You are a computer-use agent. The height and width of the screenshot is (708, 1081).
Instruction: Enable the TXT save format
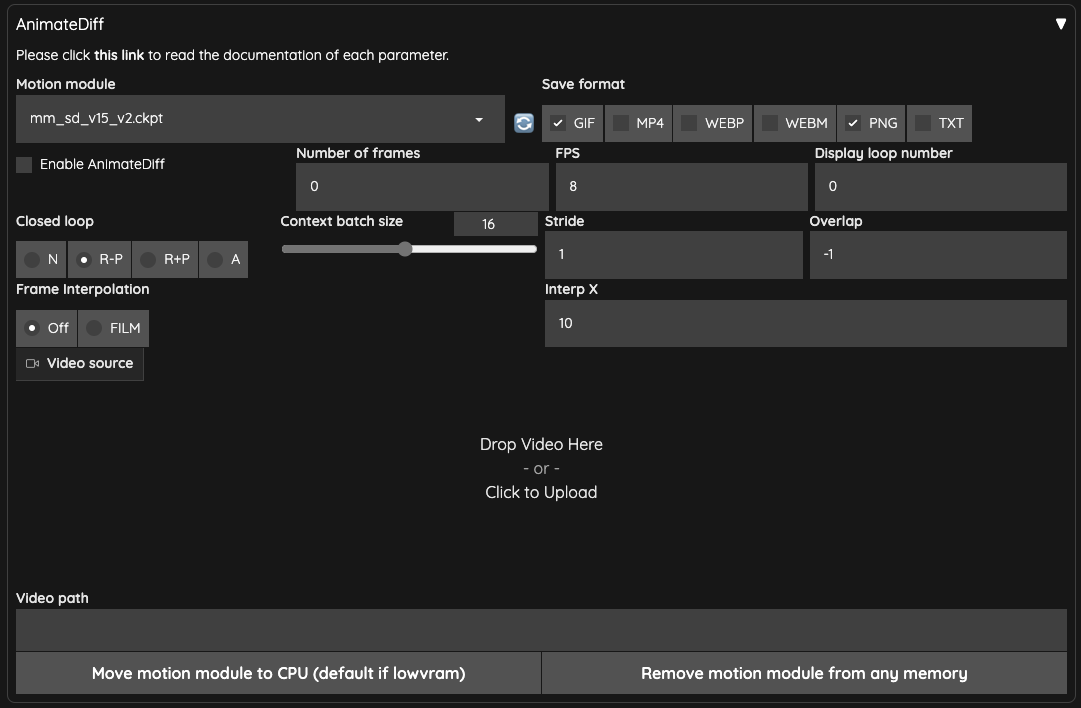(x=921, y=122)
